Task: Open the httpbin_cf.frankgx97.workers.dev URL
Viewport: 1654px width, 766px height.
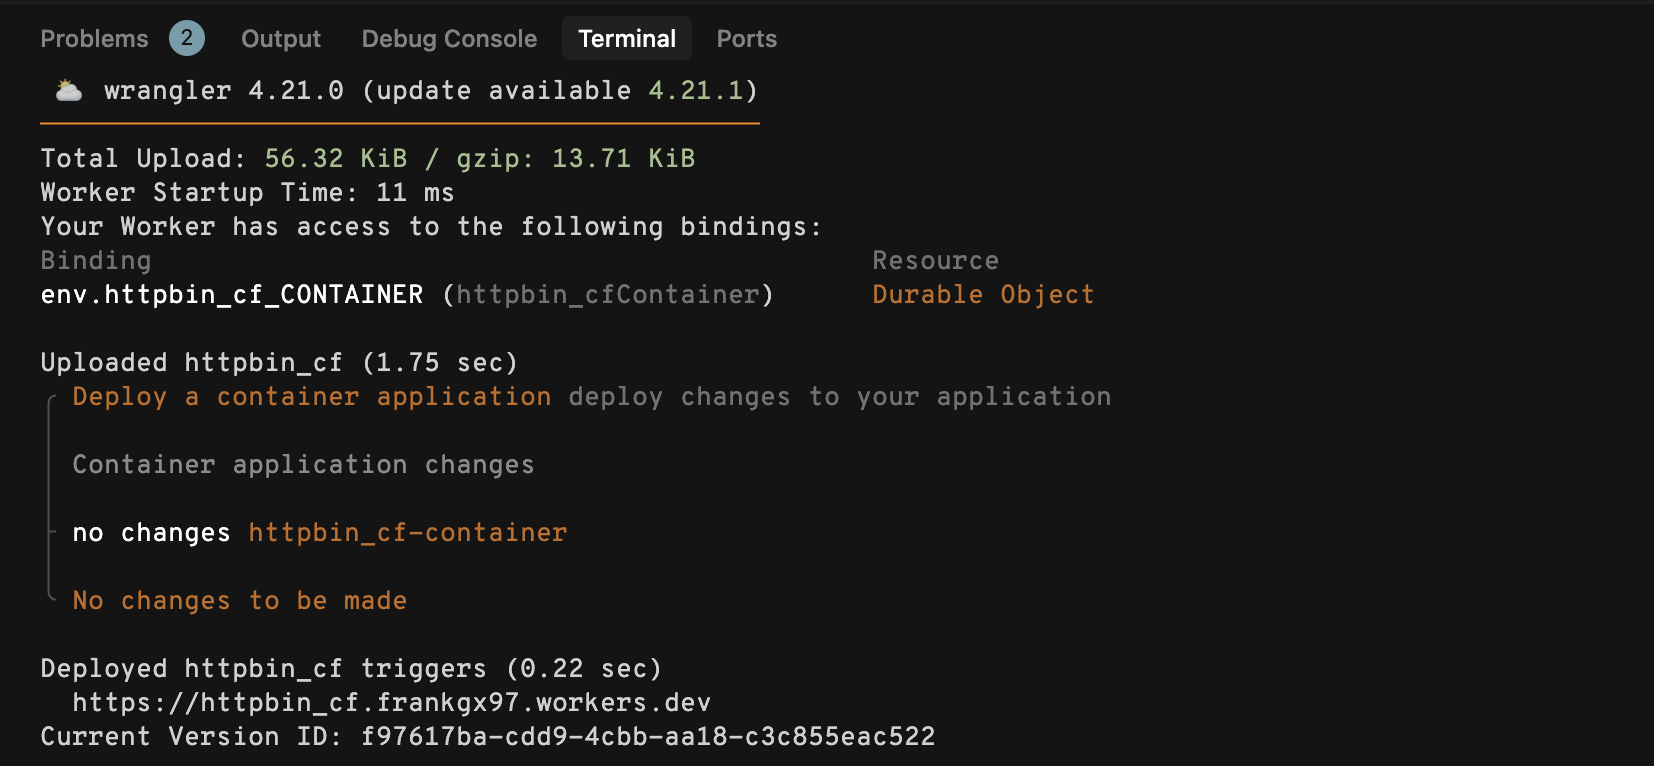Action: click(x=392, y=703)
